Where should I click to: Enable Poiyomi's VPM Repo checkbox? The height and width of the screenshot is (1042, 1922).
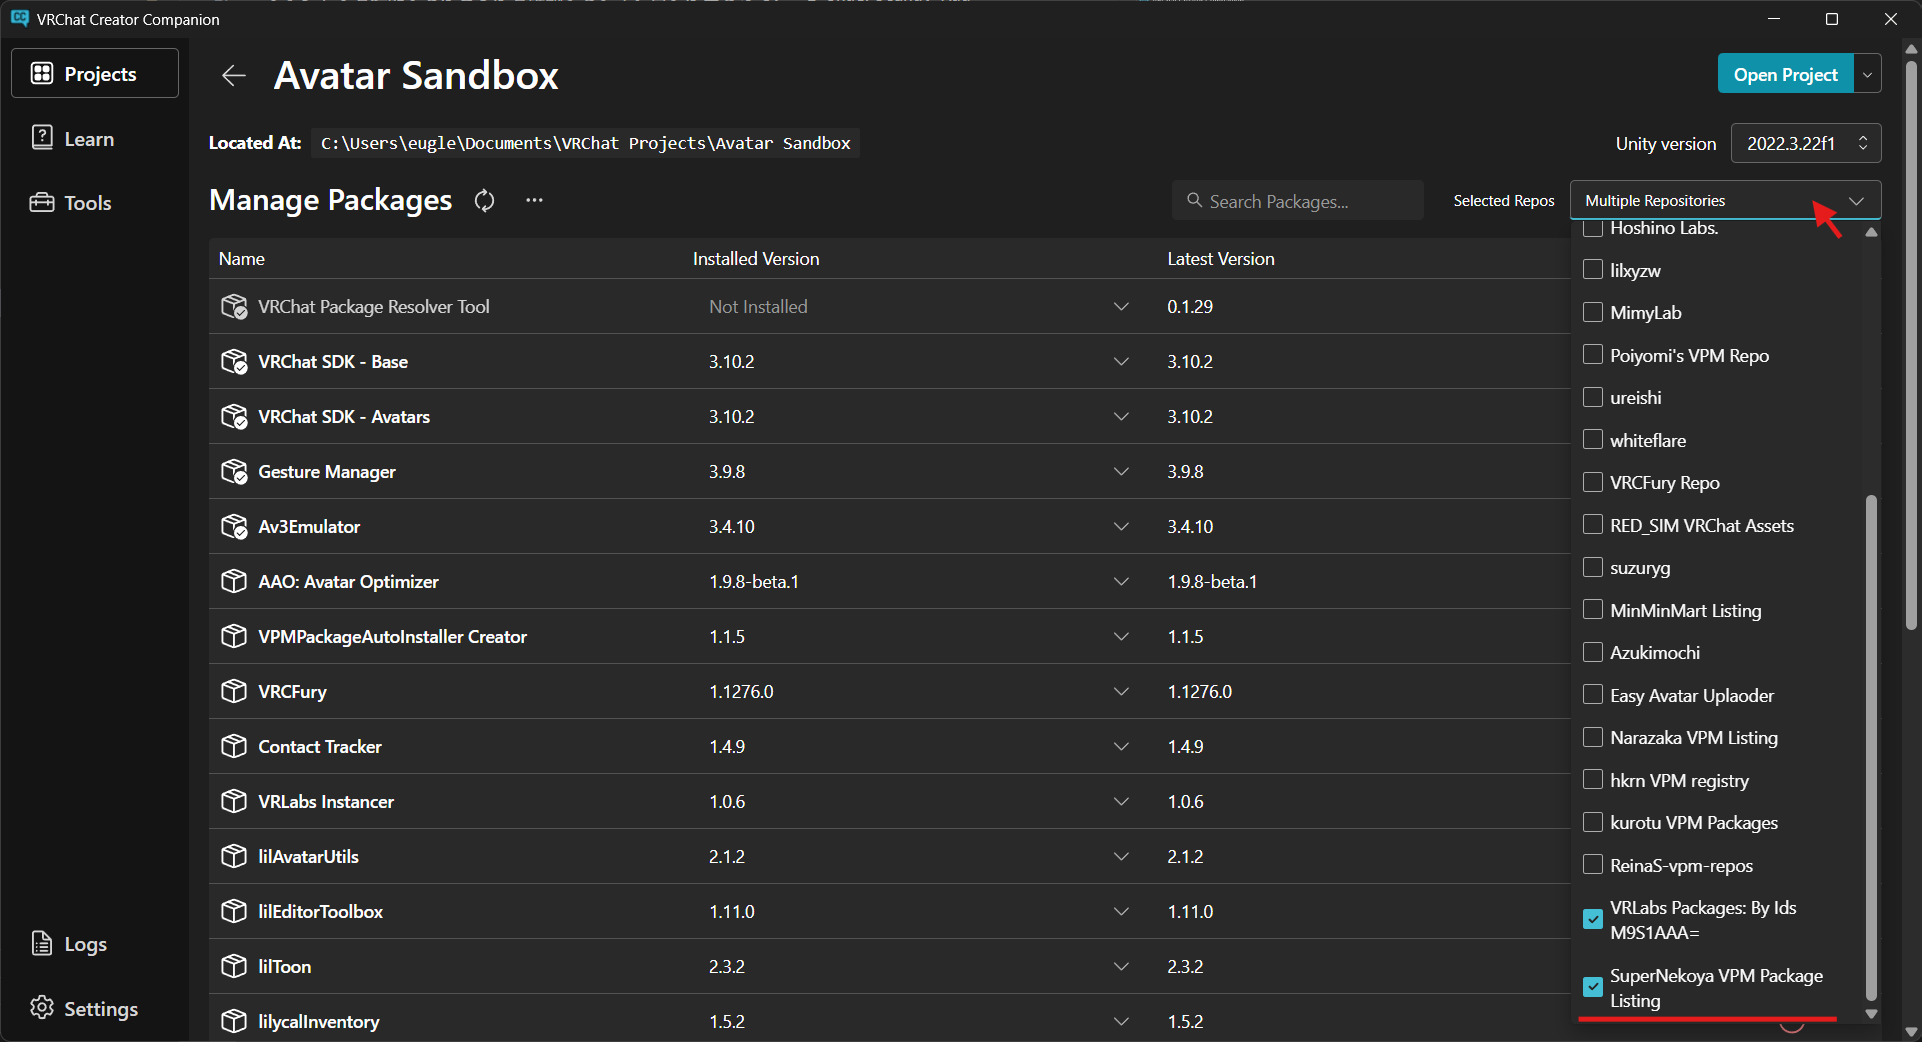pos(1593,355)
